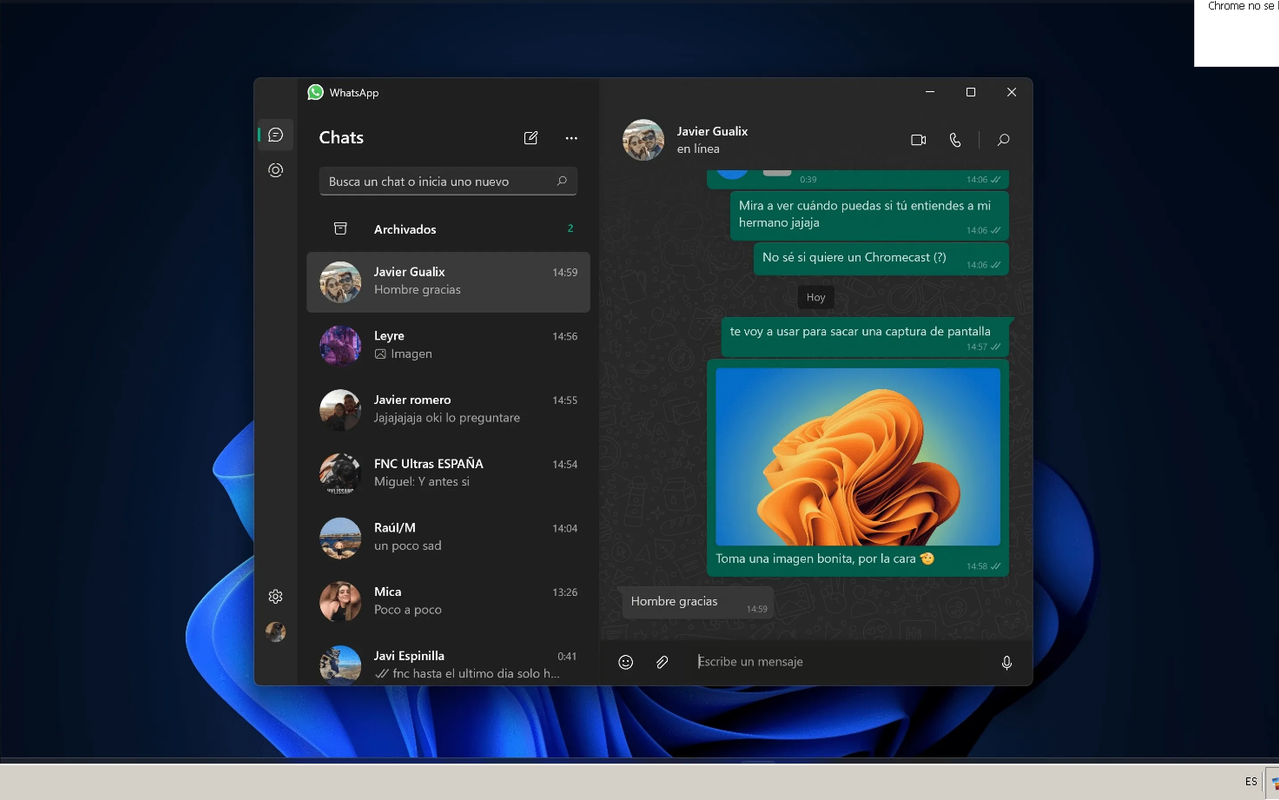Image resolution: width=1279 pixels, height=800 pixels.
Task: Click Leyre's profile picture
Action: [340, 346]
